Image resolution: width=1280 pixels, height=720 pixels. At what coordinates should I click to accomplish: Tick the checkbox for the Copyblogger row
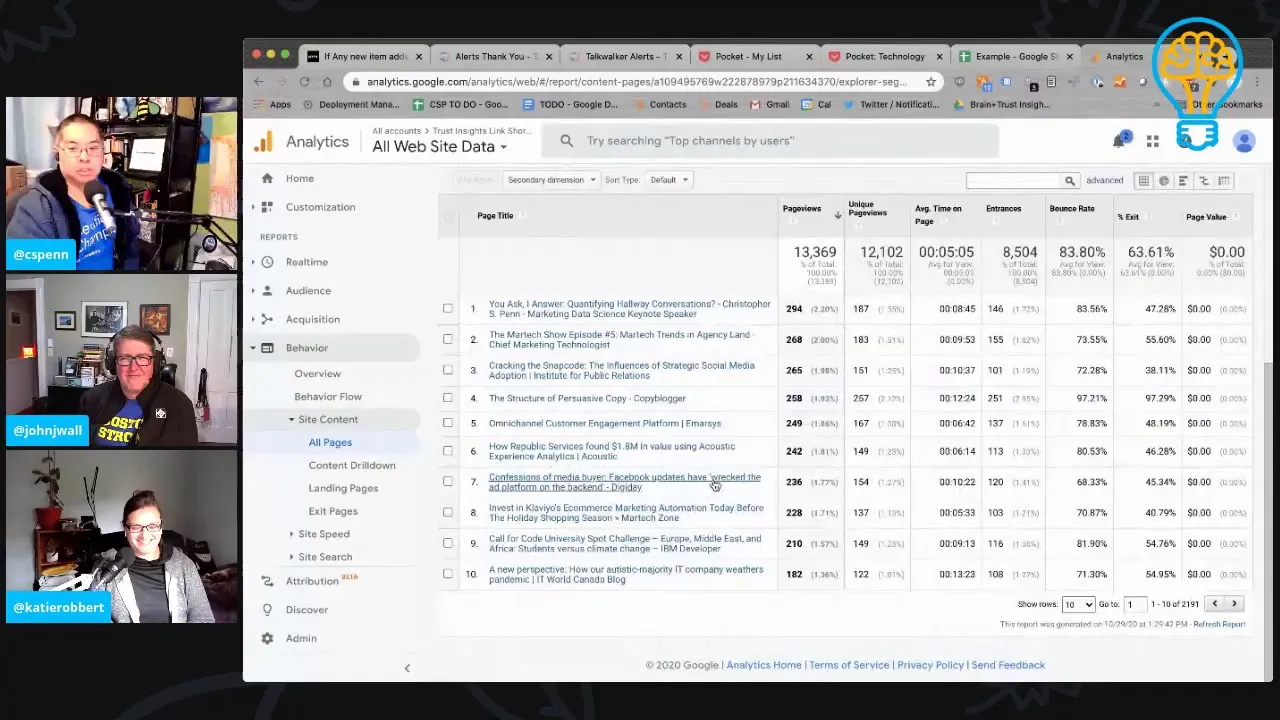click(448, 398)
